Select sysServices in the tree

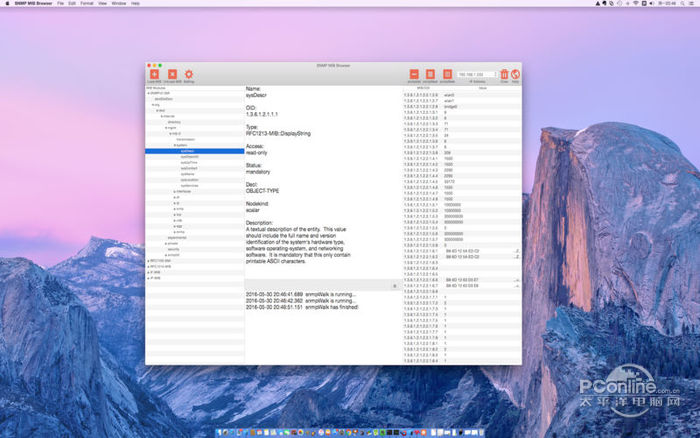189,186
